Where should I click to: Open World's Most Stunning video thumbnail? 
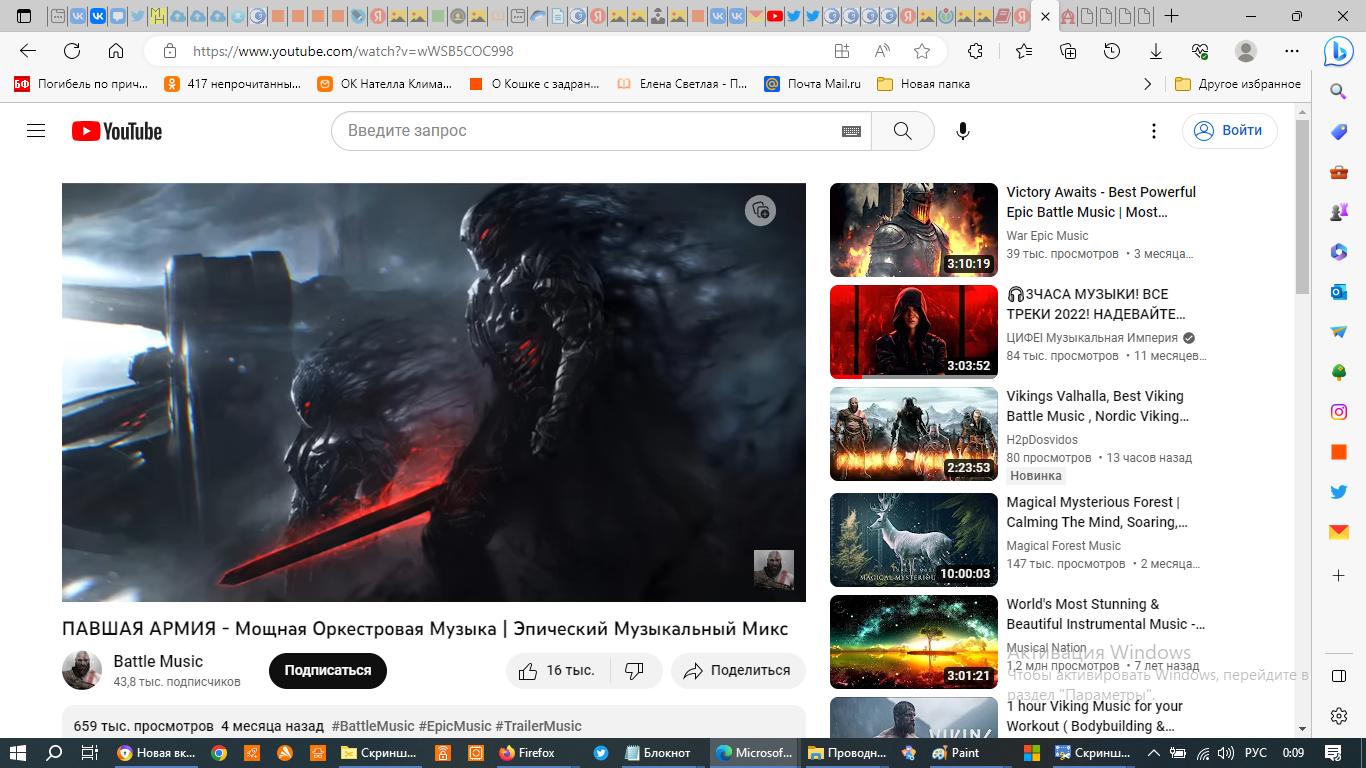pyautogui.click(x=914, y=642)
